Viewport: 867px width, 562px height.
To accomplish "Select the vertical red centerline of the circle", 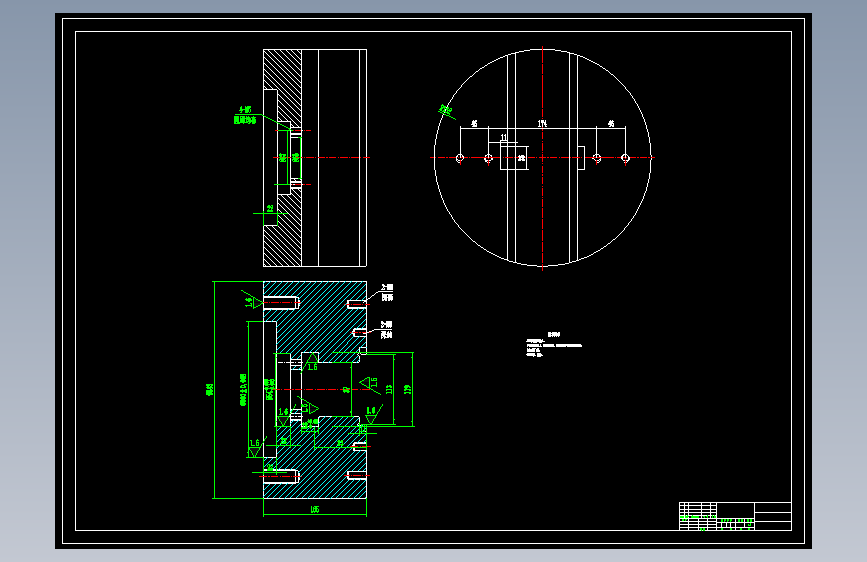I will pyautogui.click(x=542, y=158).
